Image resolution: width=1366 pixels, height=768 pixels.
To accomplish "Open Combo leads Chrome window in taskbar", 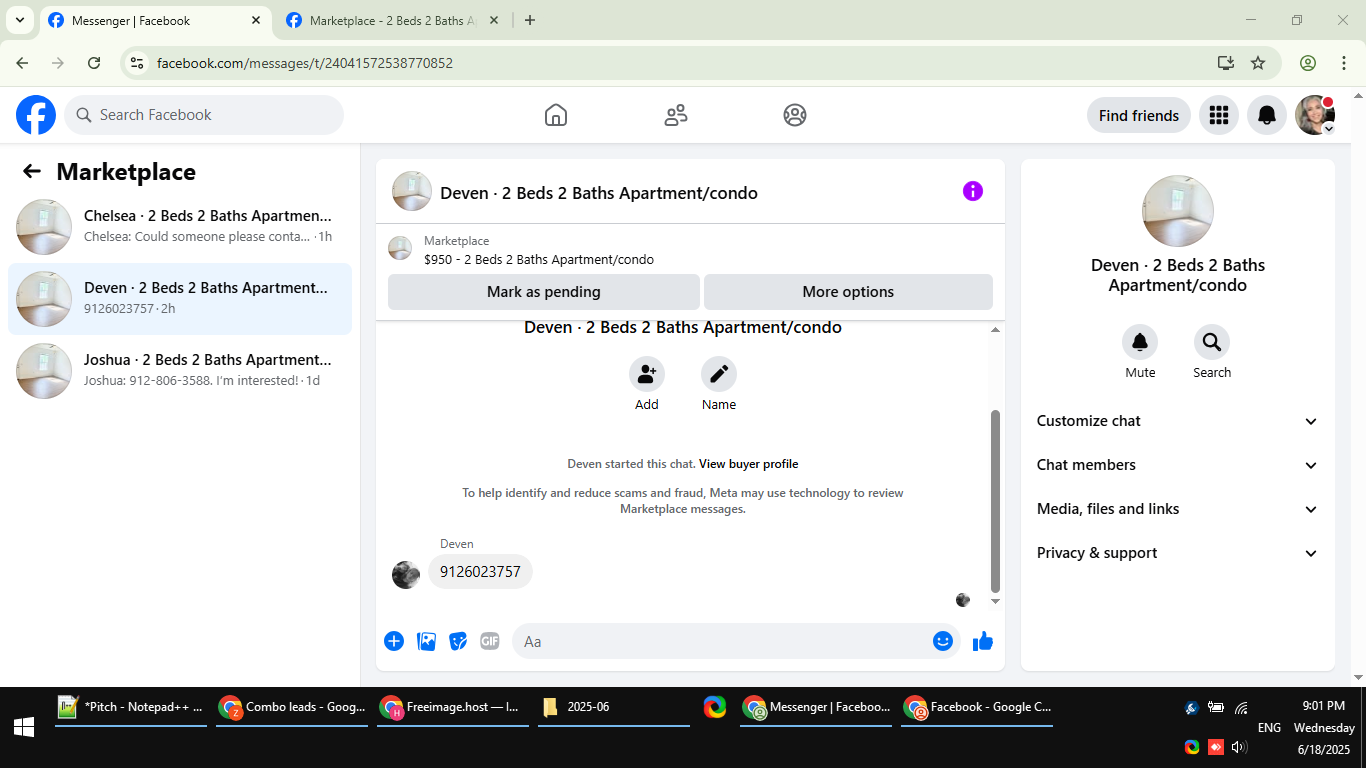I will [292, 707].
